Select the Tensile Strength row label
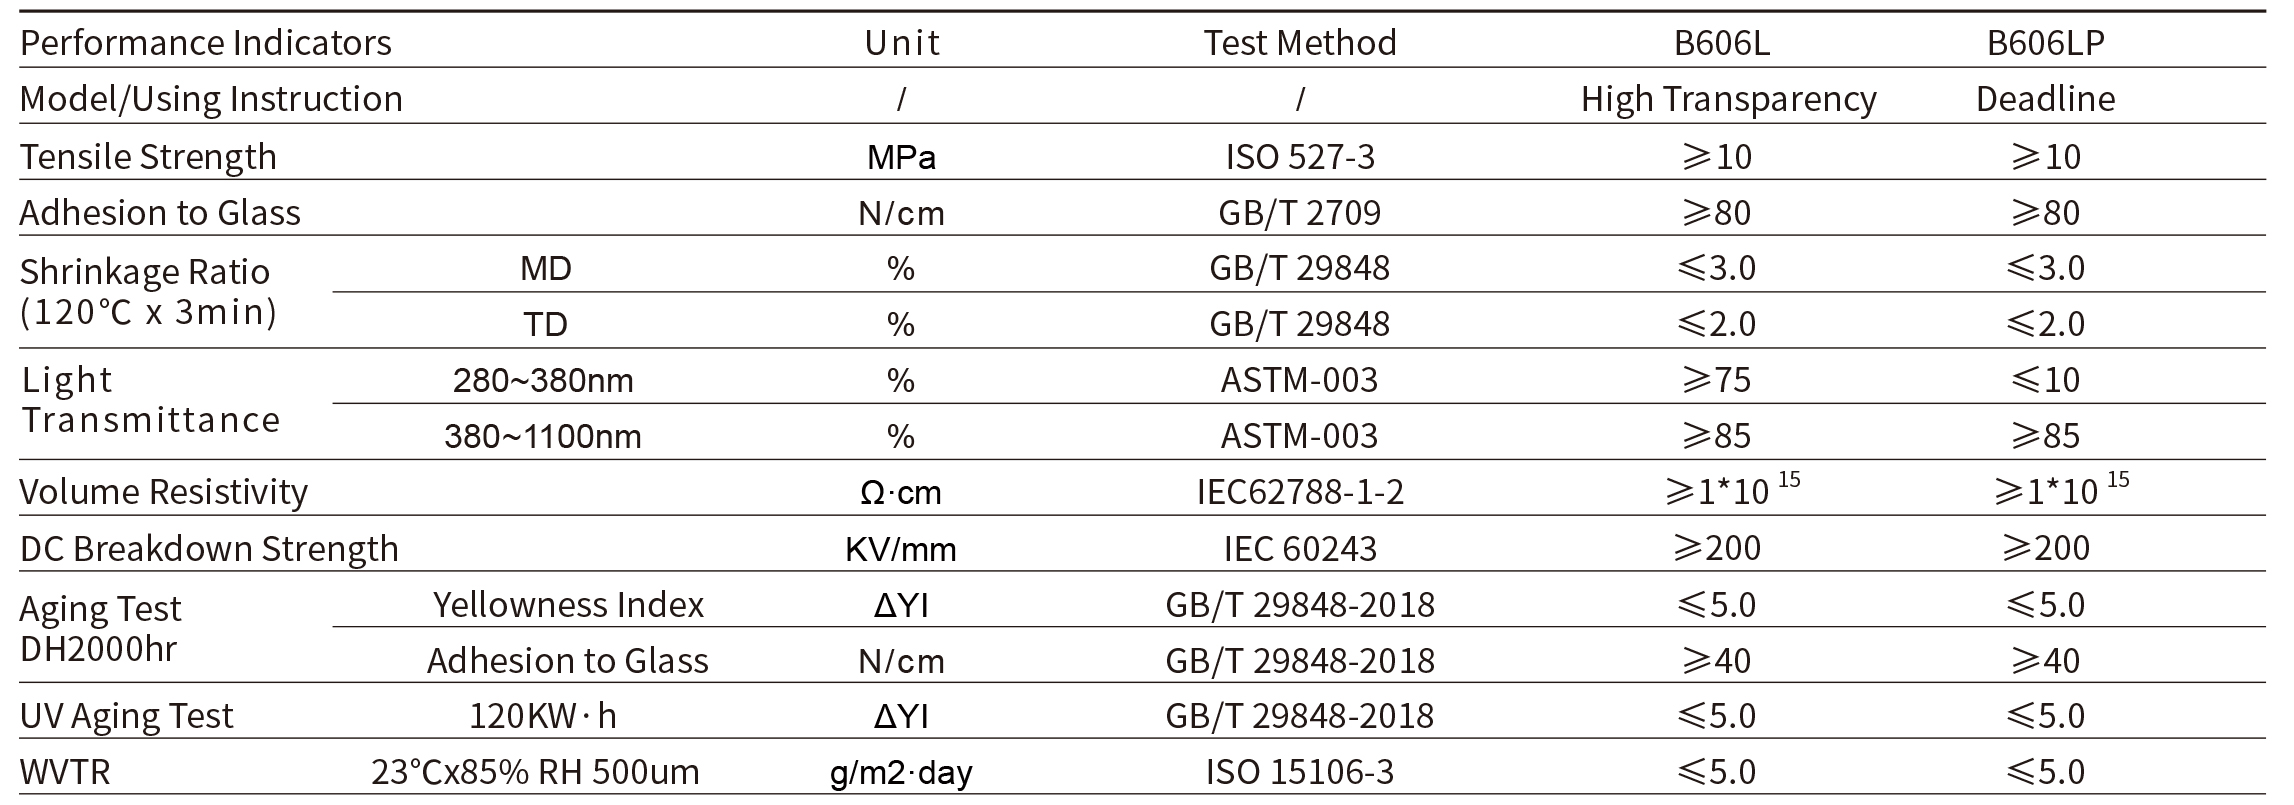Screen dimensions: 2294x805 (x=148, y=156)
